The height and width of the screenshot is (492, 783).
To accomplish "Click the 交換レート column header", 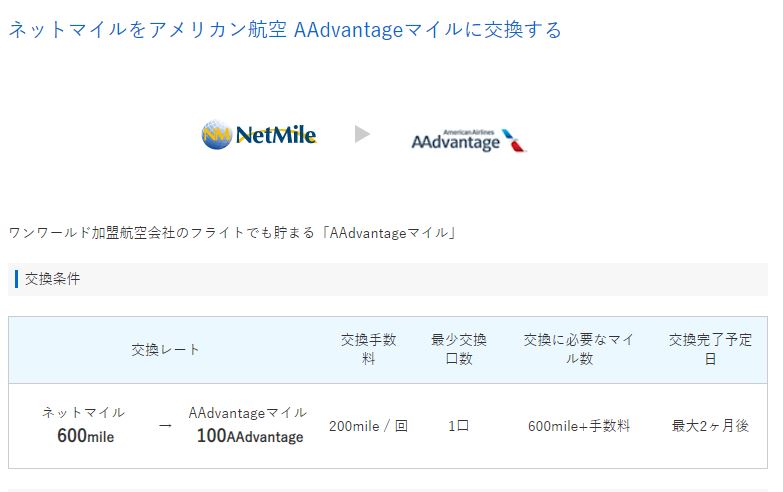I will point(165,350).
